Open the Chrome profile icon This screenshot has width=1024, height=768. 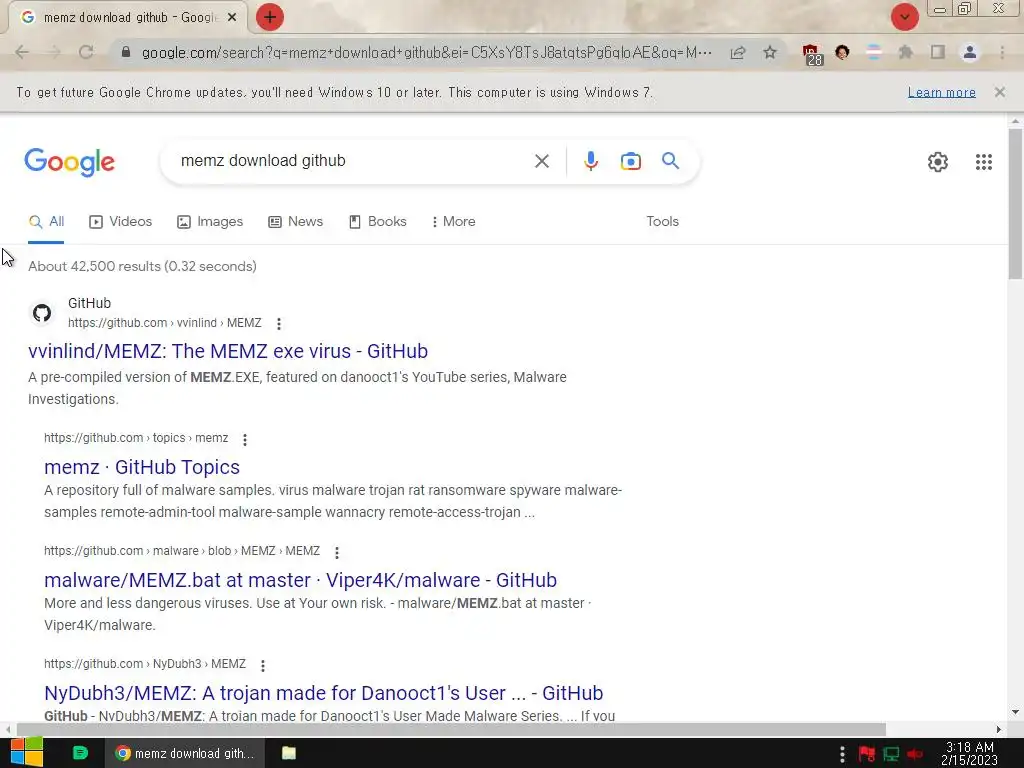[970, 52]
